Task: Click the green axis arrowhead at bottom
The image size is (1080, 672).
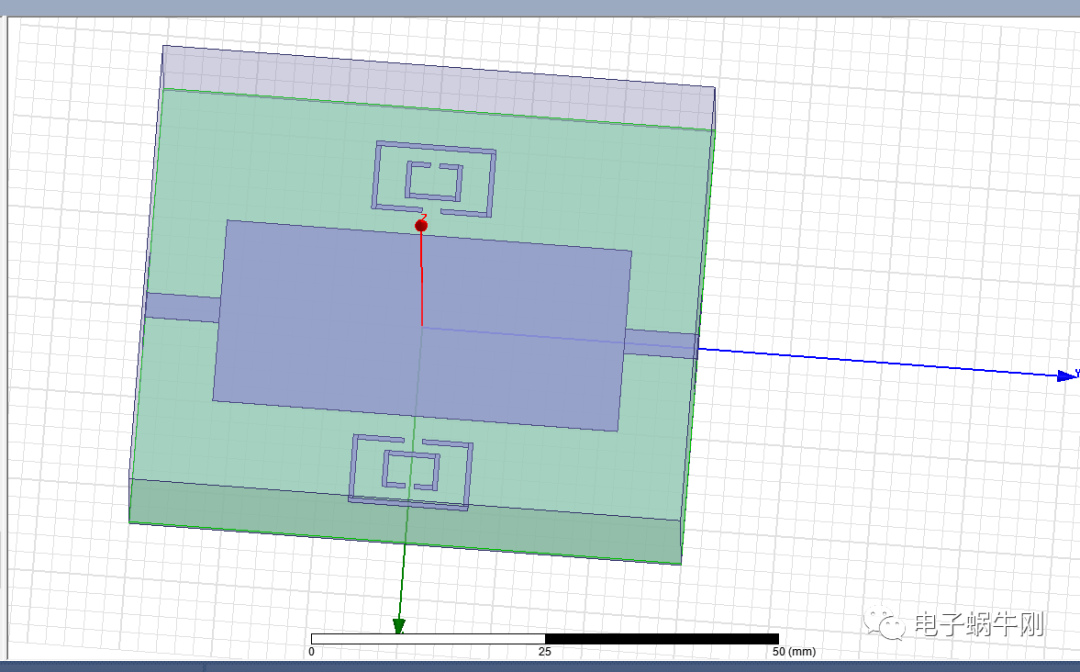Action: point(399,627)
